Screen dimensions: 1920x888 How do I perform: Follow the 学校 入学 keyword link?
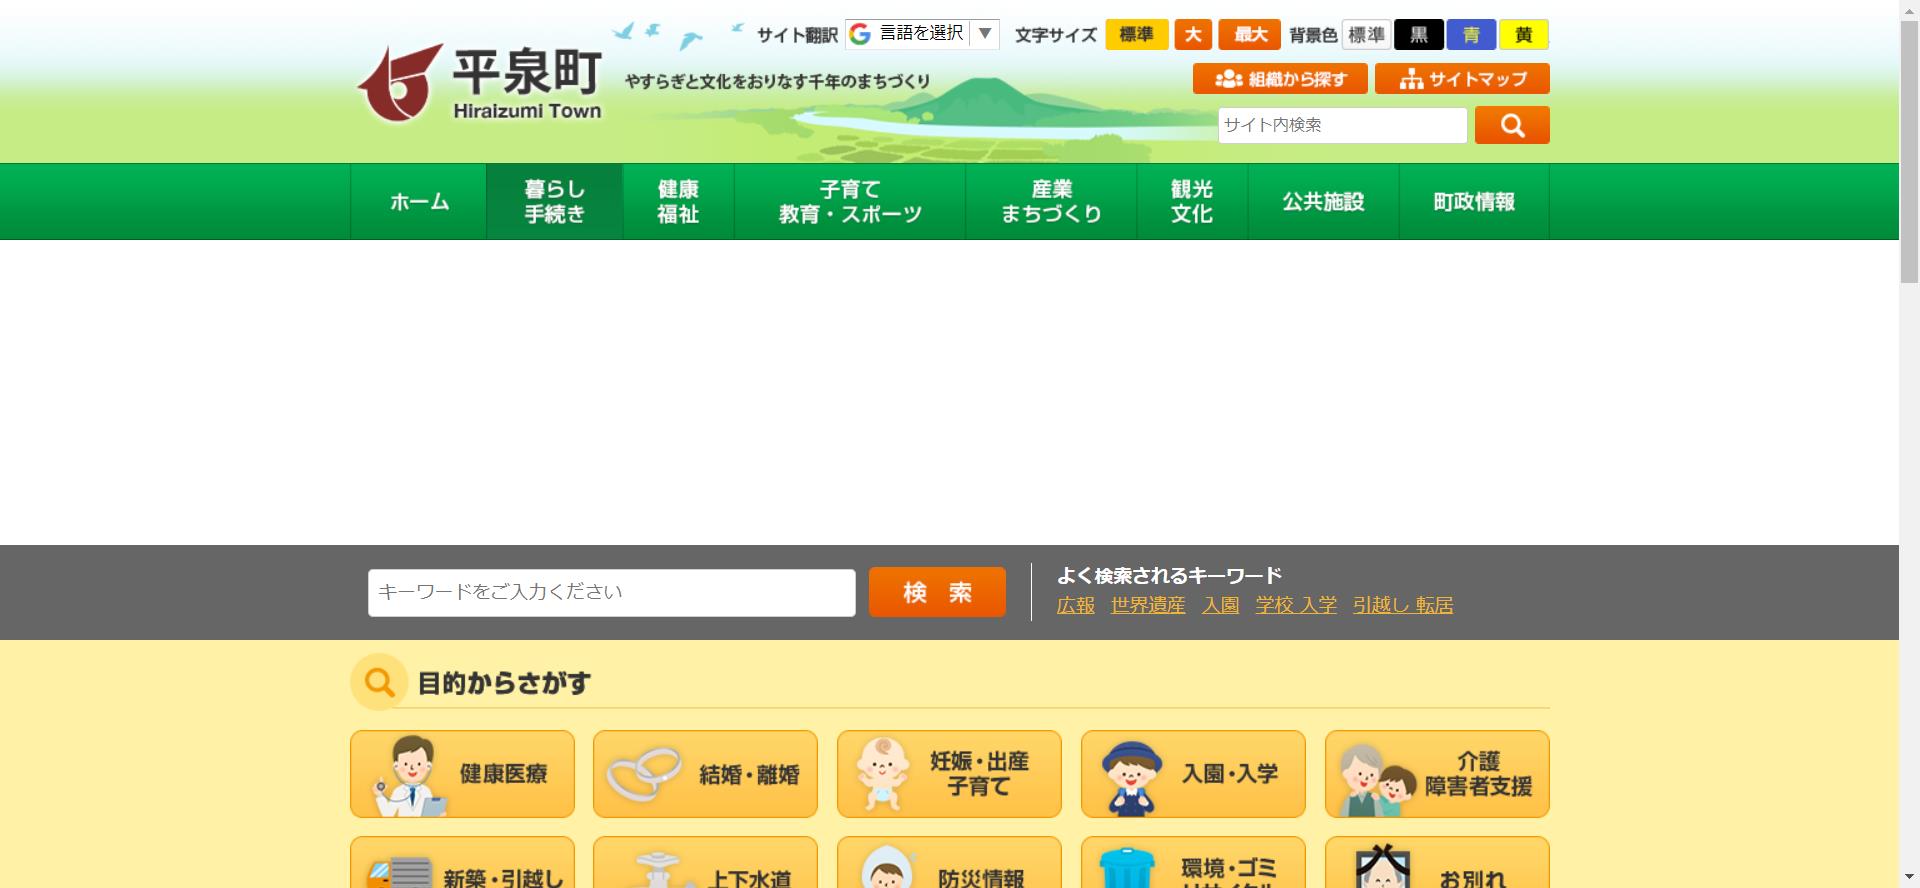[x=1296, y=606]
